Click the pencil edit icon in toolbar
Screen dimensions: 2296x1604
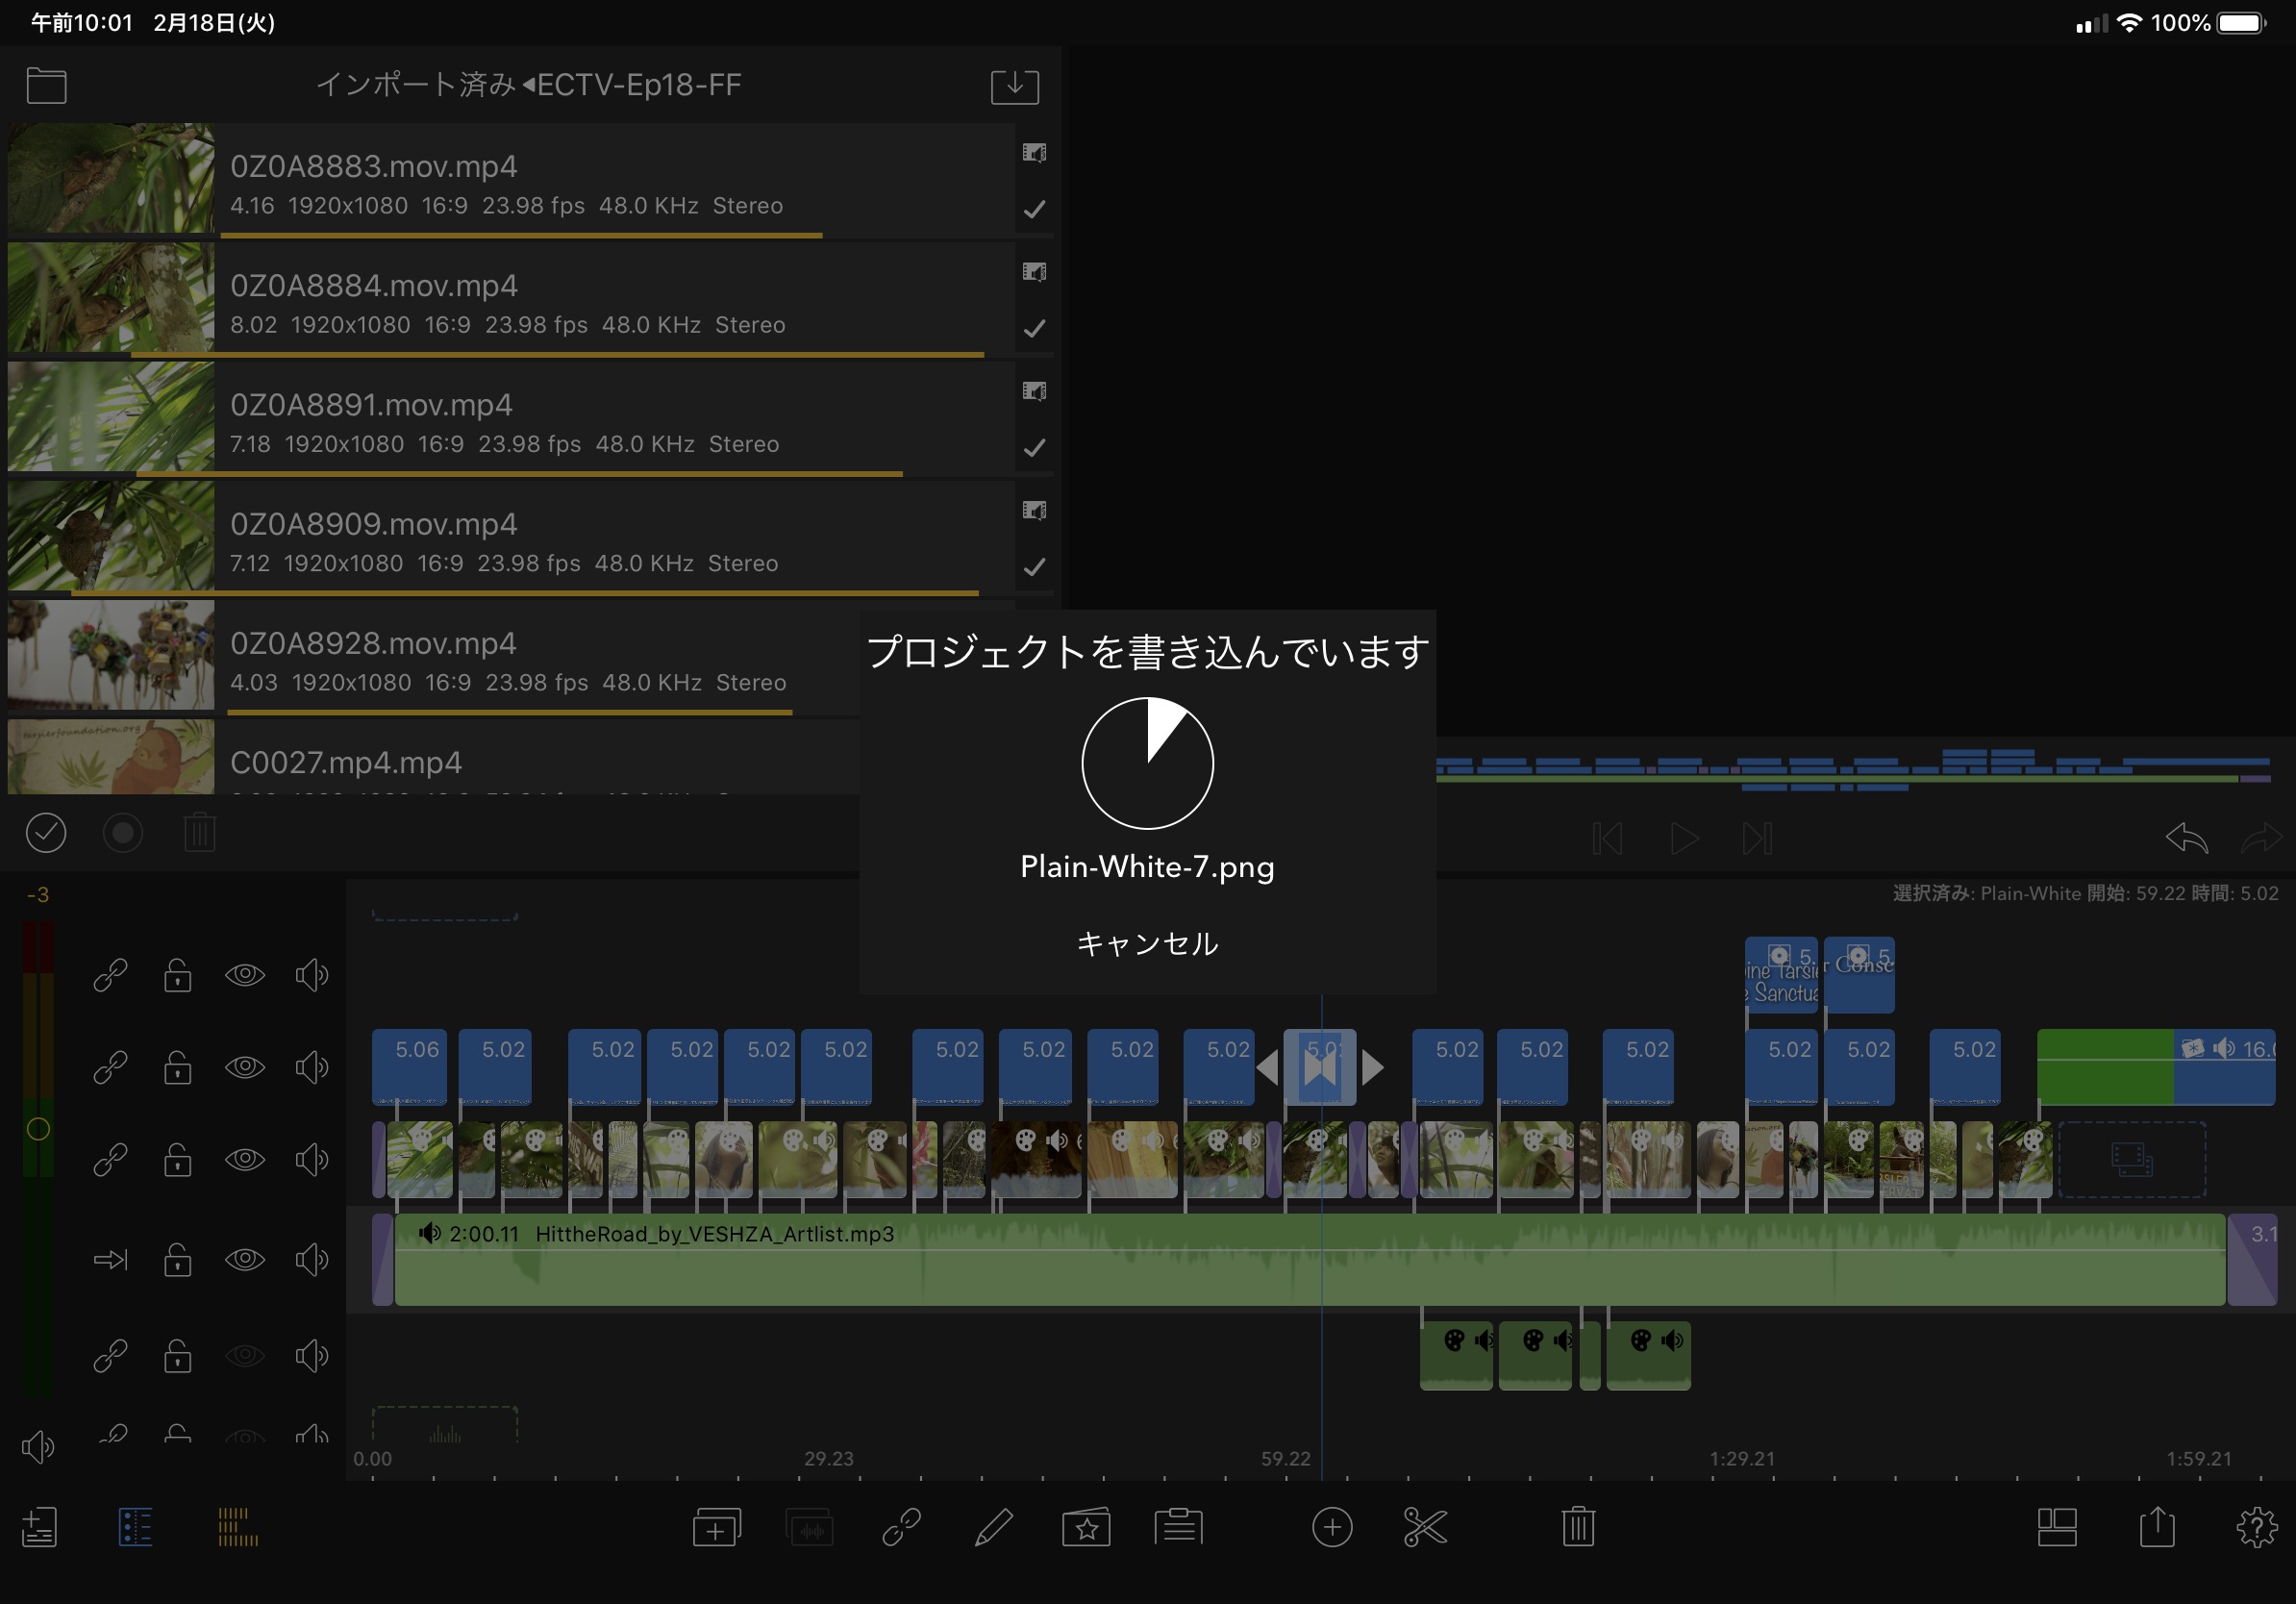(993, 1527)
